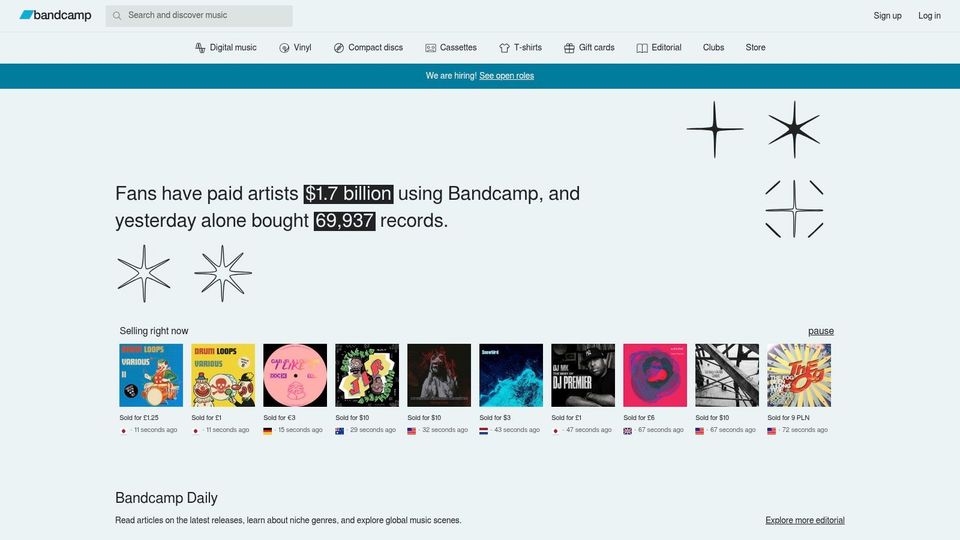Pause the Selling right now feed
This screenshot has width=960, height=540.
[x=820, y=331]
